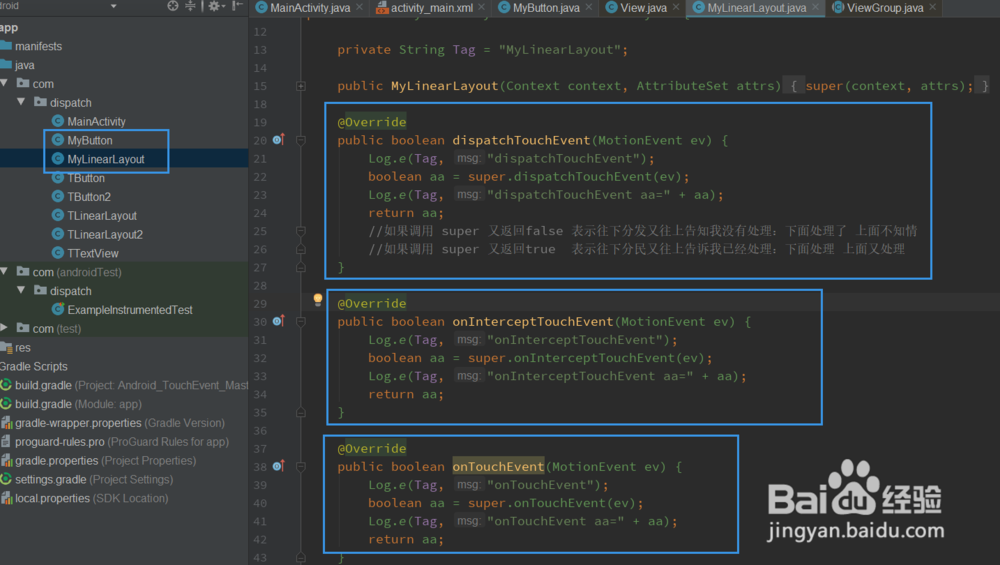Fold onInterceptTouchEvent method via line 30 fold marker
Image resolution: width=1000 pixels, height=565 pixels.
click(301, 321)
